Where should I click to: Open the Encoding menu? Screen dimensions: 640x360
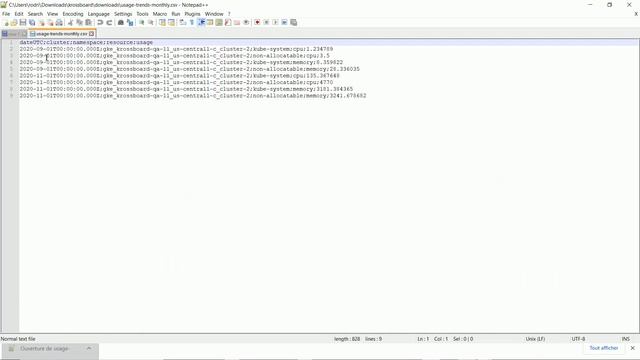tap(73, 14)
